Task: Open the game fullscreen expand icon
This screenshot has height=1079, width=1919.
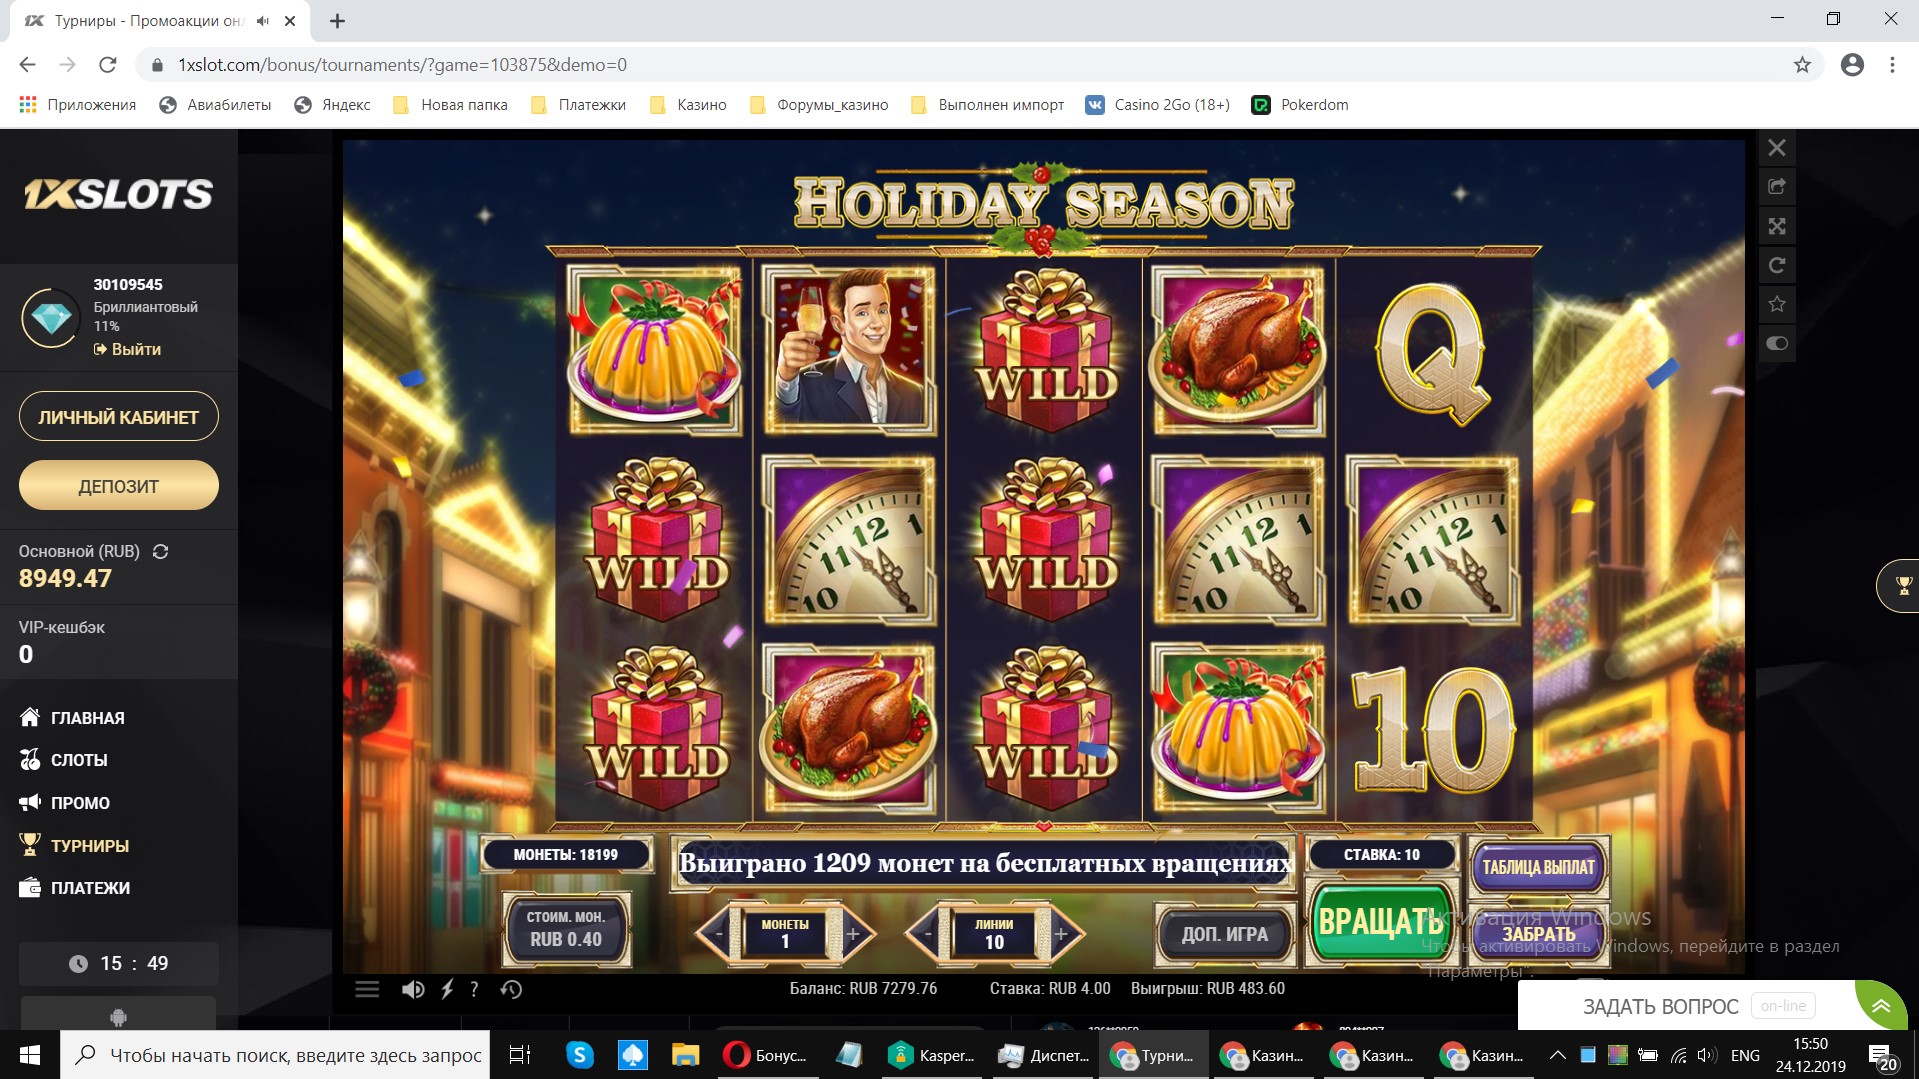Action: 1776,226
